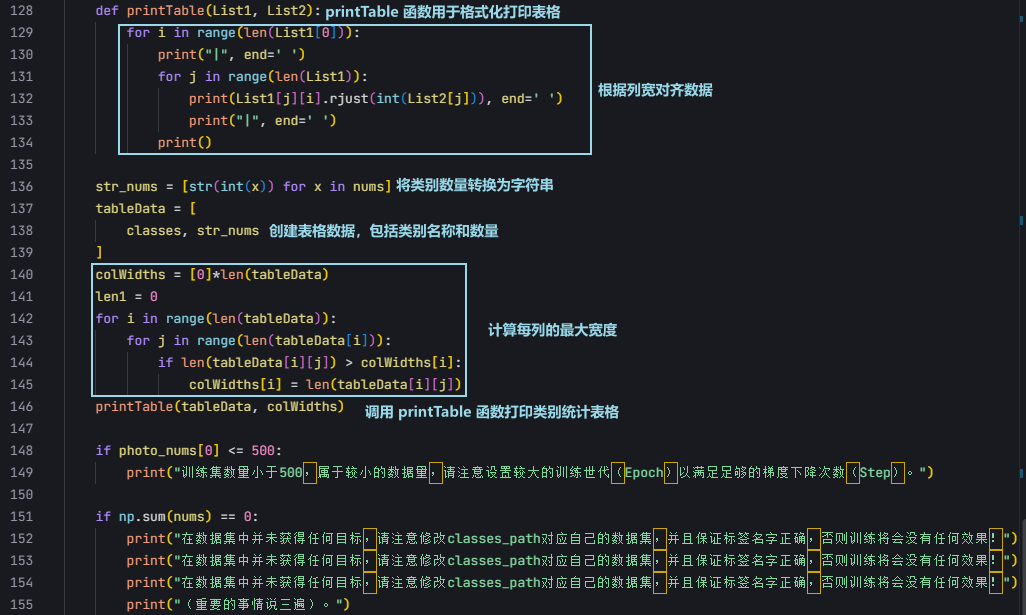Screen dimensions: 1026x615
Task: Click 'print("（重要的事情说三遍）。")' on line 155
Action: (238, 605)
